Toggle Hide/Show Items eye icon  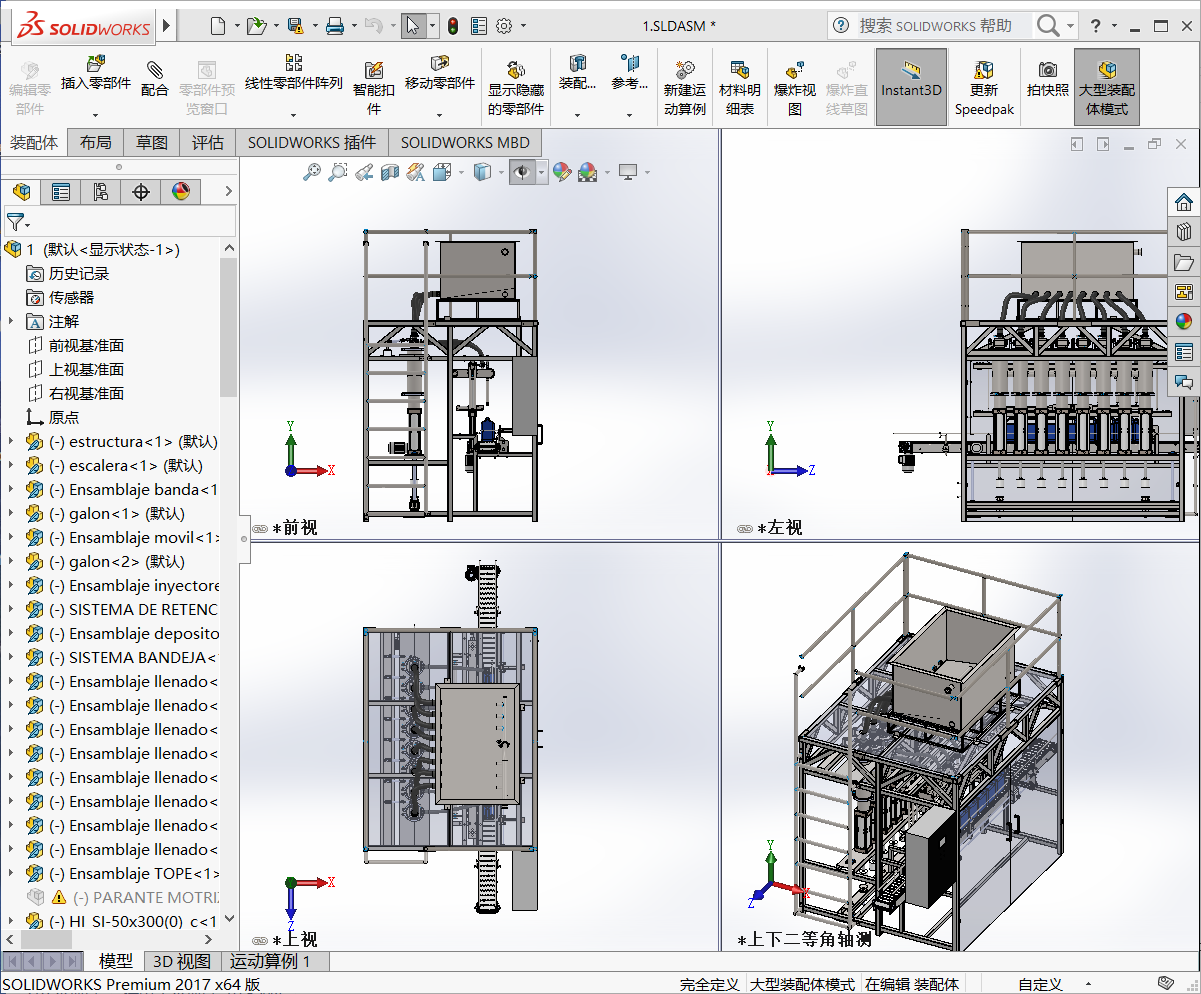coord(521,172)
